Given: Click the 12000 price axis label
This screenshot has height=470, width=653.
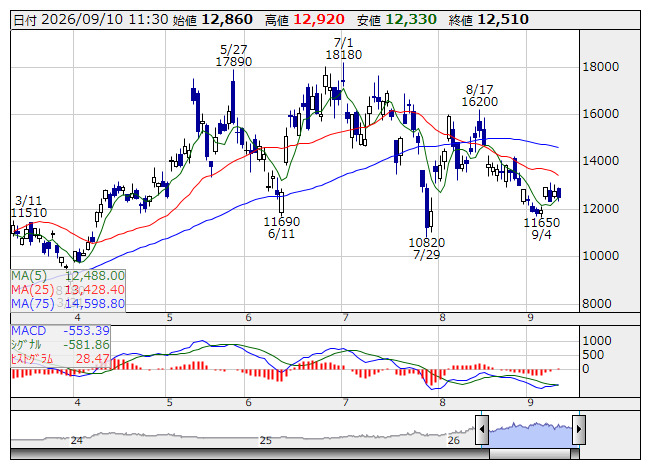Looking at the screenshot, I should tap(601, 209).
